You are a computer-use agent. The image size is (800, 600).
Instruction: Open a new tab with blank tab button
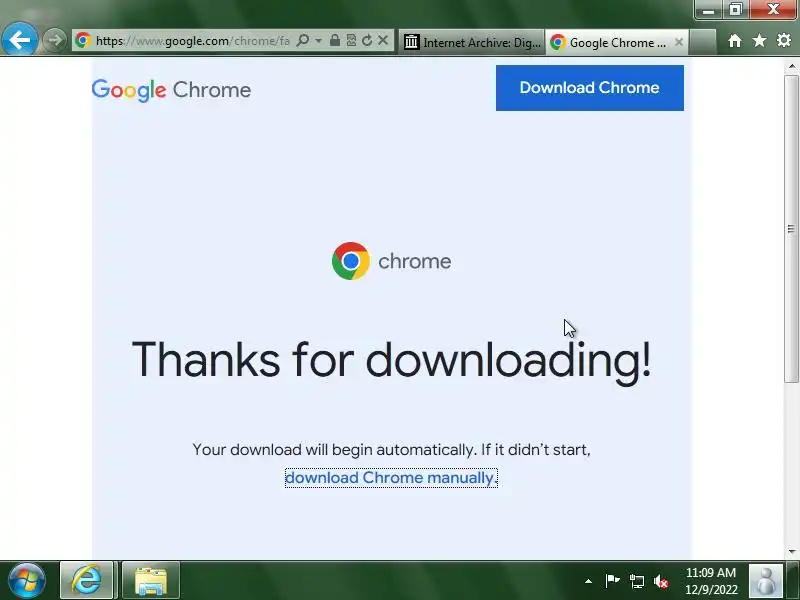(x=703, y=42)
